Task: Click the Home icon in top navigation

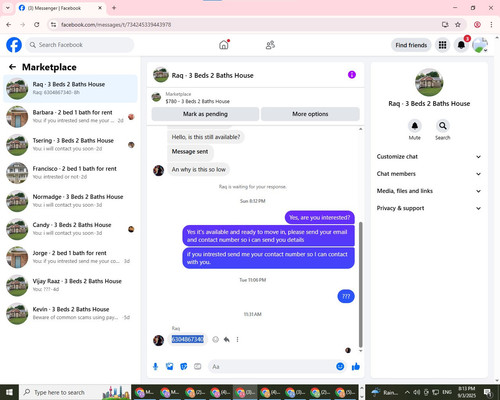Action: point(224,45)
